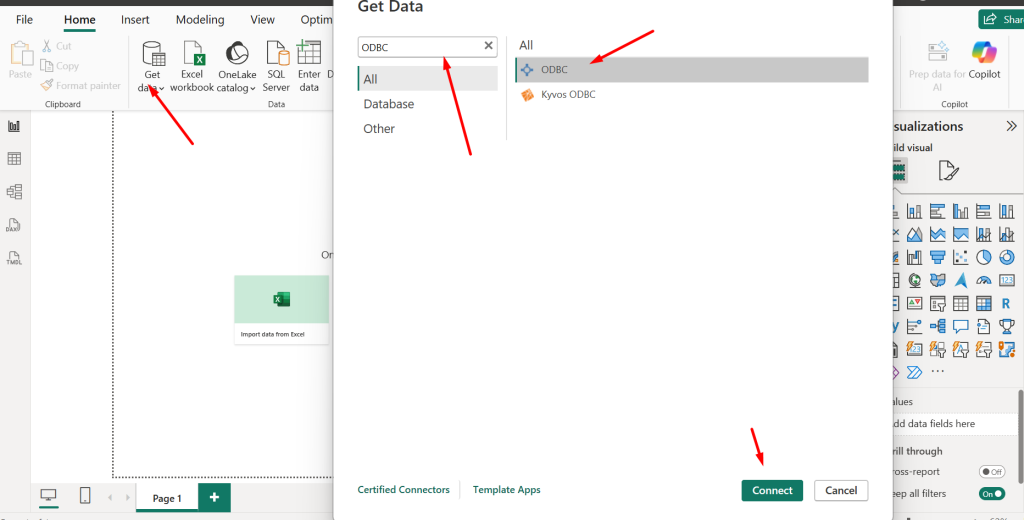Insert a Scatter chart visual
This screenshot has height=520, width=1024.
tap(960, 257)
